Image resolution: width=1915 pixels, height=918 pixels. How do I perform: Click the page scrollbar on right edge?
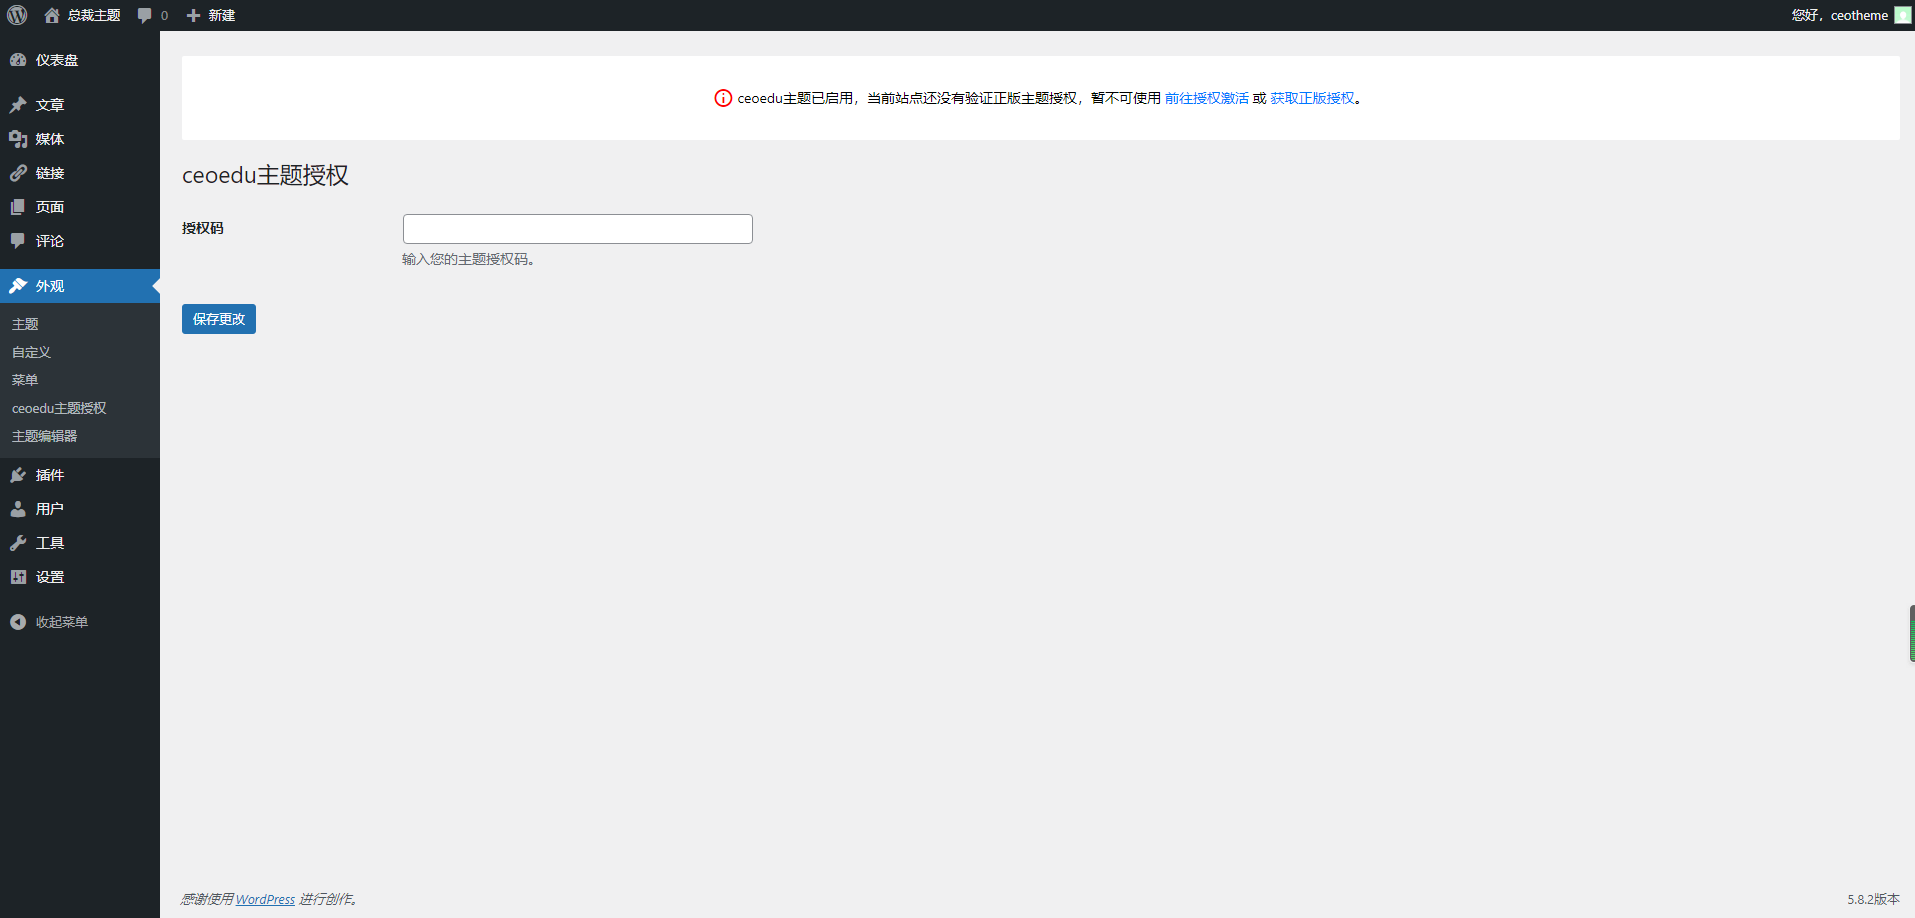tap(1912, 633)
